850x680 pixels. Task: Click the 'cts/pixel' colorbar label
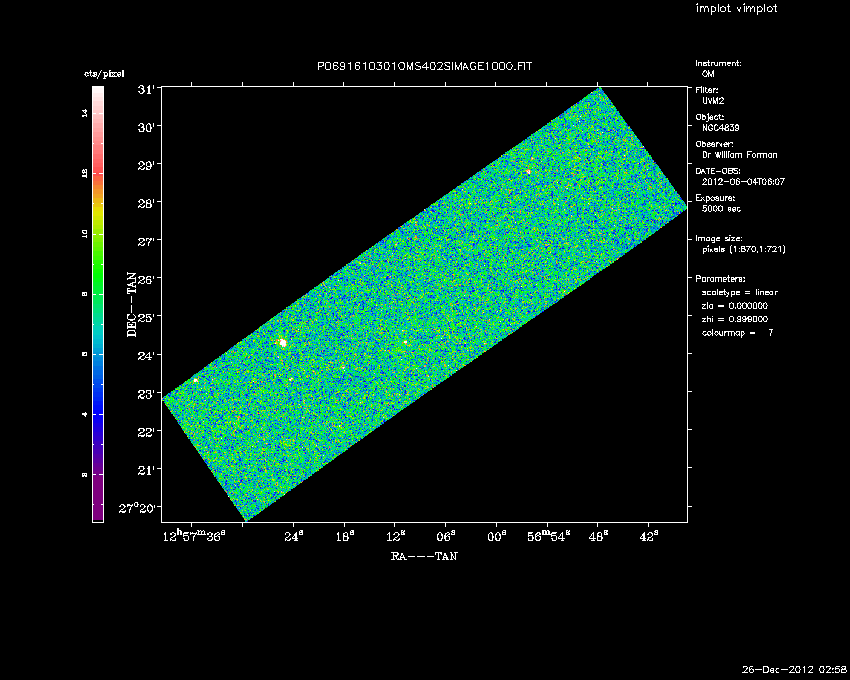(104, 74)
